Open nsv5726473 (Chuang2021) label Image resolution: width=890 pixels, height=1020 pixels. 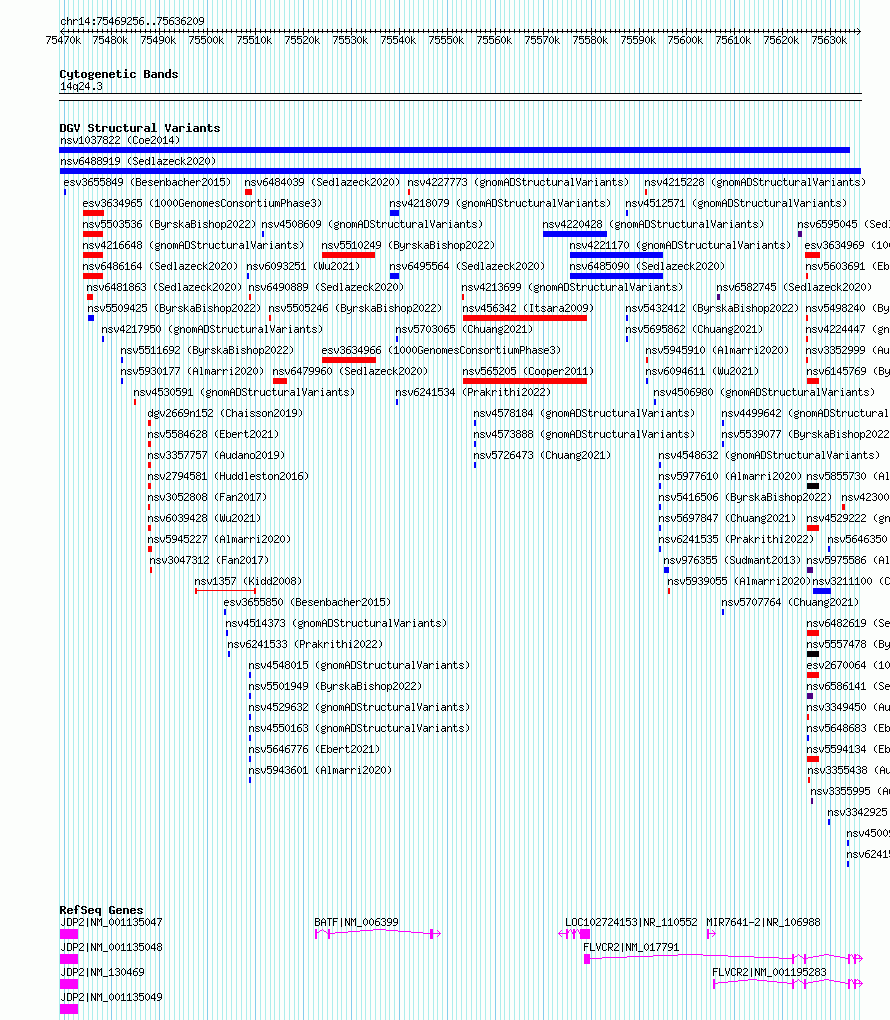[542, 455]
